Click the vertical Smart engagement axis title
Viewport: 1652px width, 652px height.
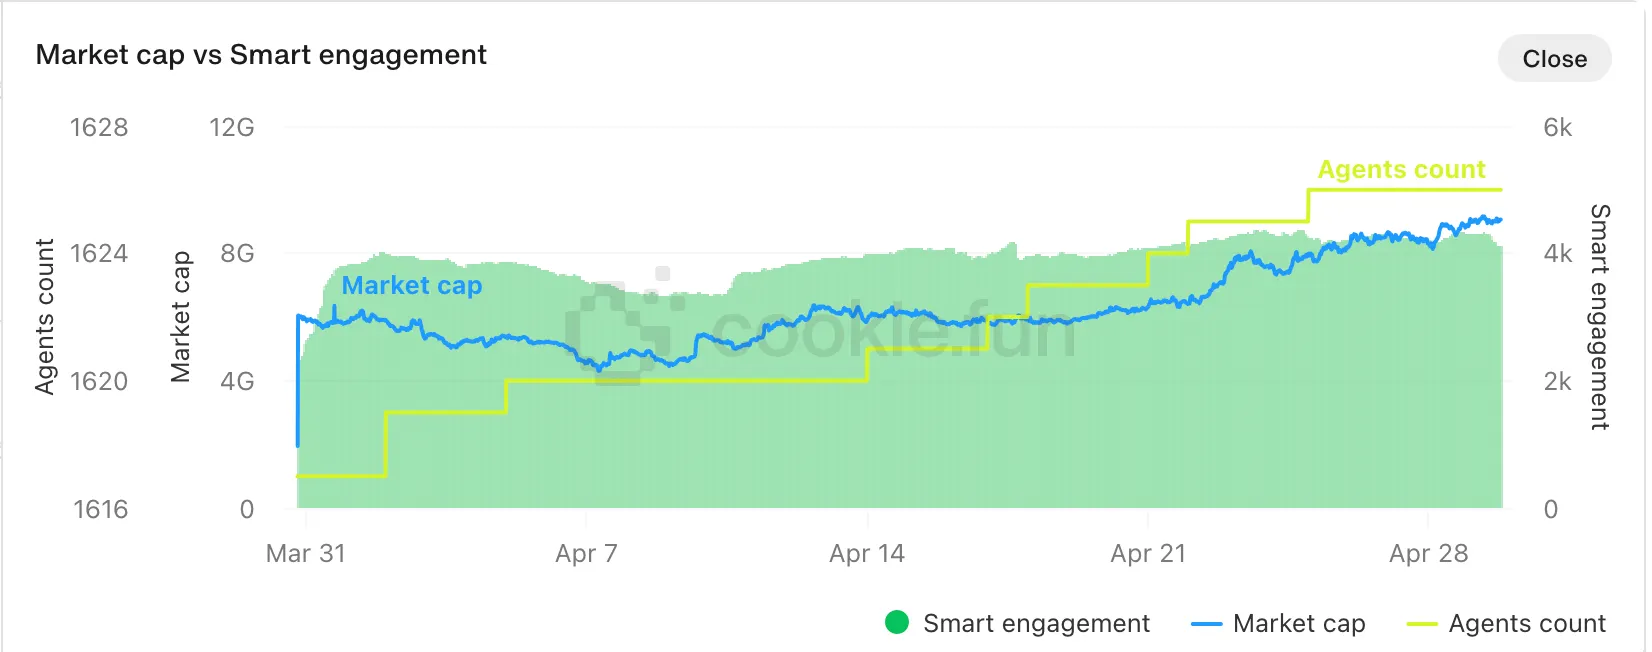click(x=1600, y=317)
